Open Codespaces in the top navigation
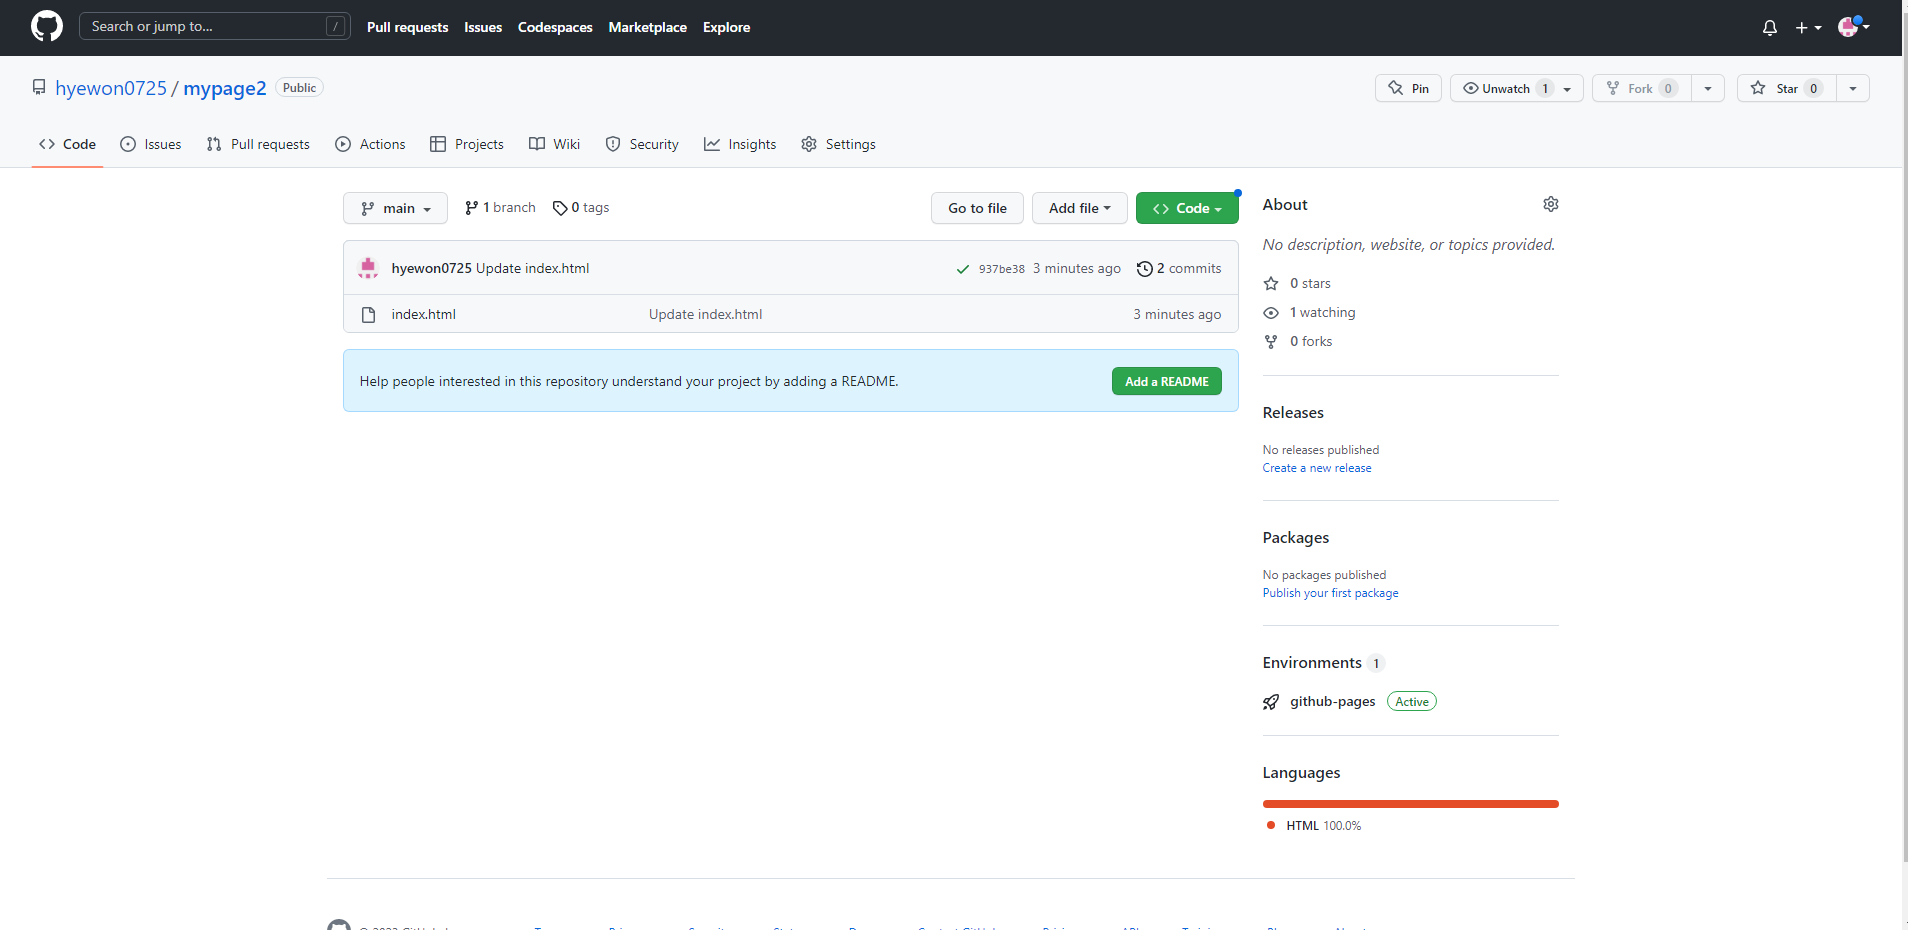The width and height of the screenshot is (1908, 930). 555,27
